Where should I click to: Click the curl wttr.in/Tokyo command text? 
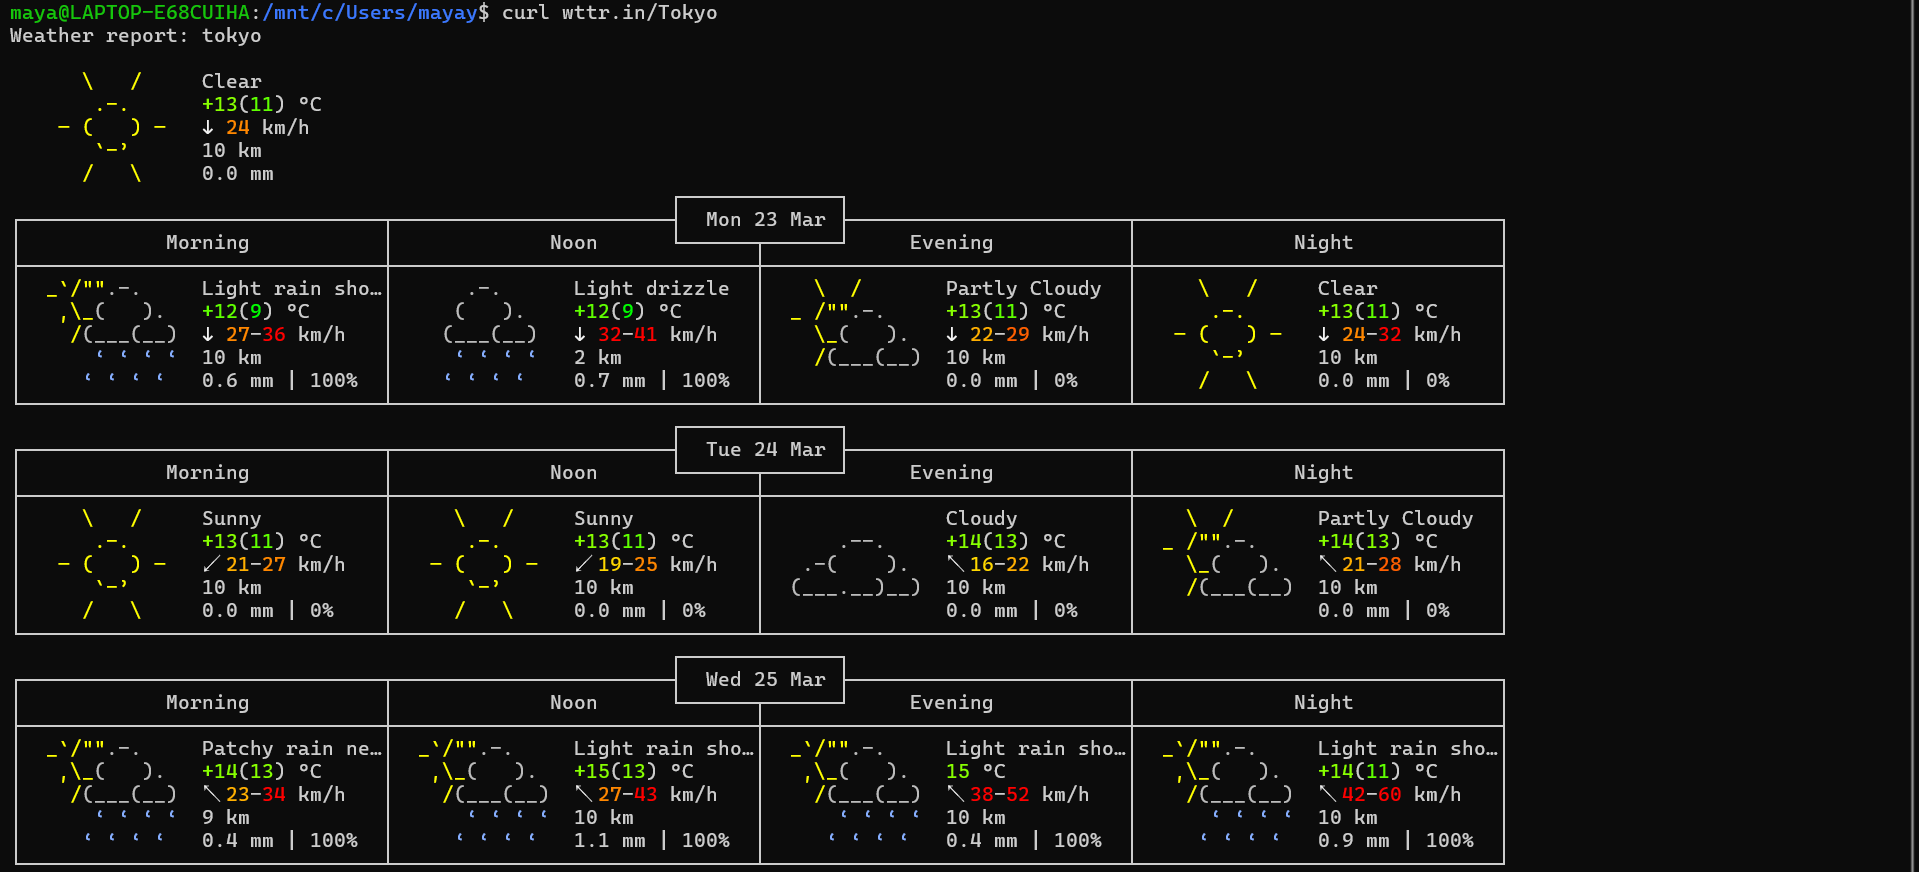(x=609, y=13)
